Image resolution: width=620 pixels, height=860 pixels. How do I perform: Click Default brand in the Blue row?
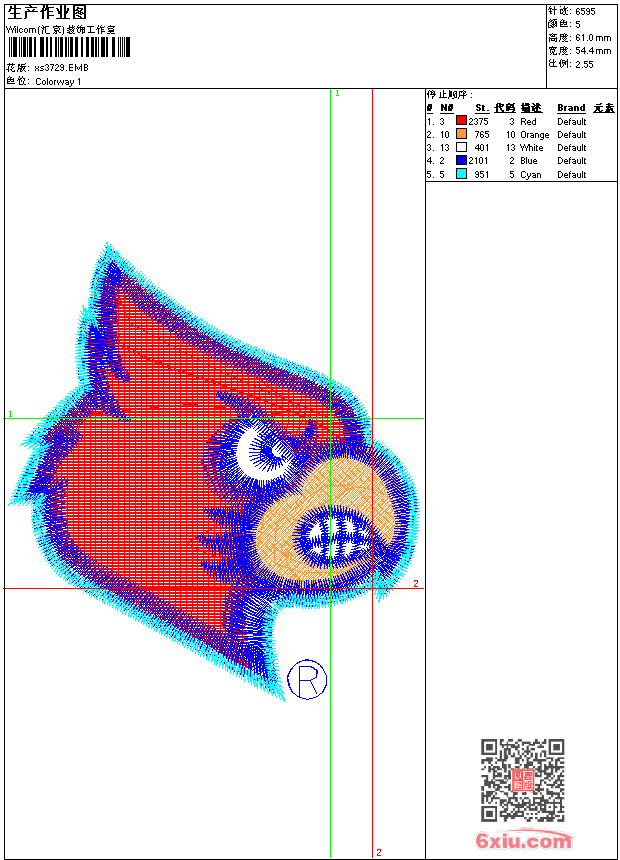point(572,161)
